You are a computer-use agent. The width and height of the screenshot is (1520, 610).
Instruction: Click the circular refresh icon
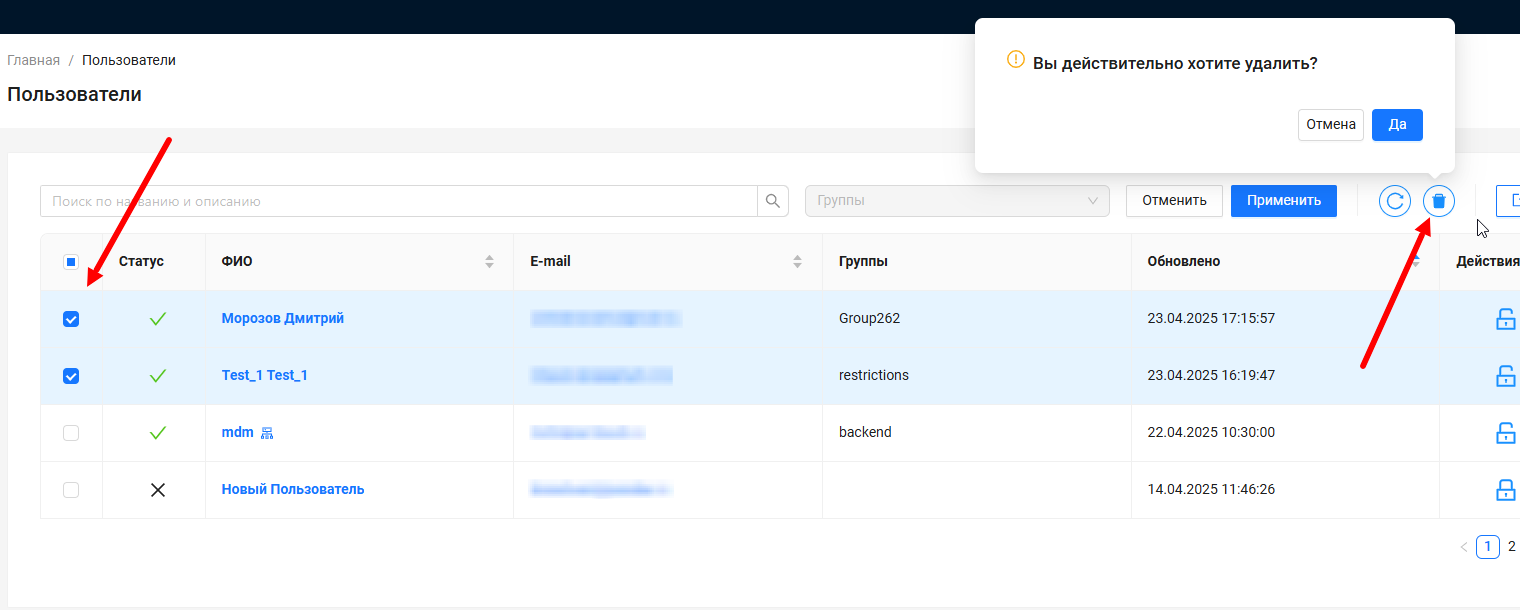(x=1395, y=201)
